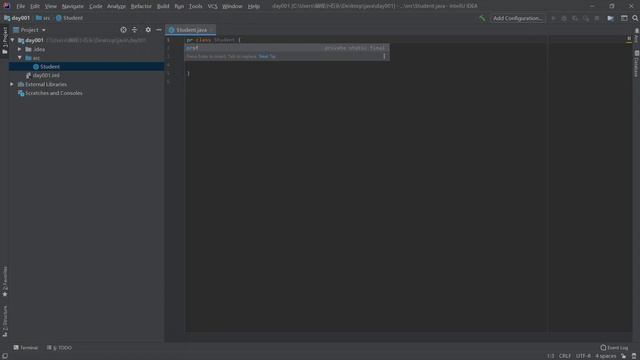Expand External Libraries node
This screenshot has width=640, height=360.
pyautogui.click(x=12, y=84)
